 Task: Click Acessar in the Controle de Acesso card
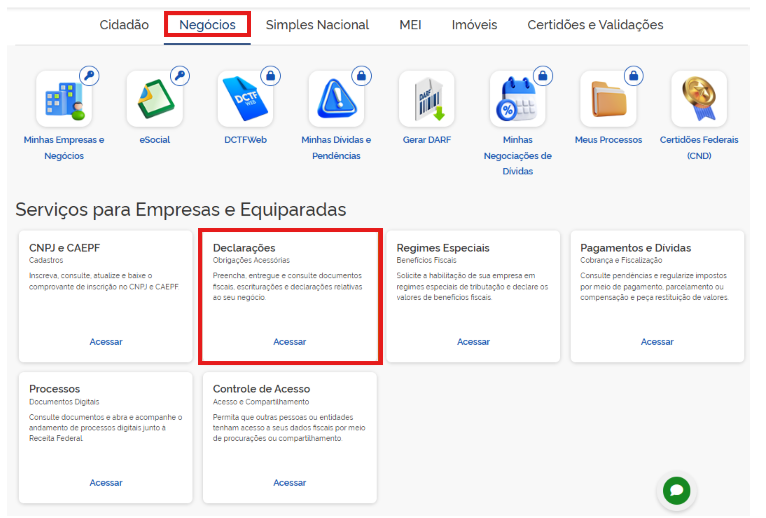click(289, 483)
